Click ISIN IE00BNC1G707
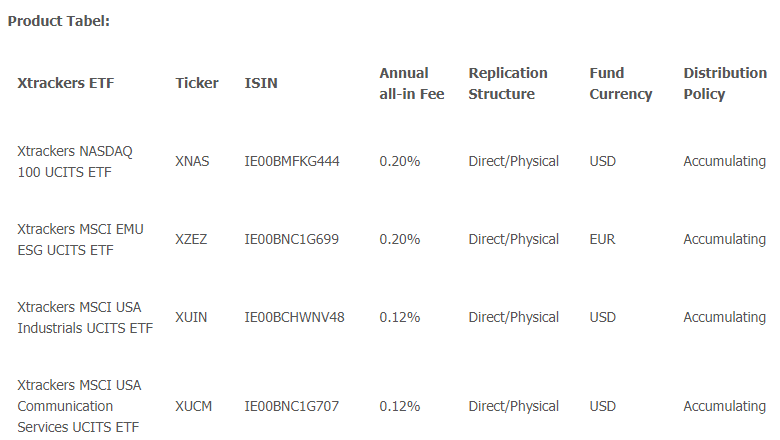This screenshot has height=440, width=780. pos(292,407)
